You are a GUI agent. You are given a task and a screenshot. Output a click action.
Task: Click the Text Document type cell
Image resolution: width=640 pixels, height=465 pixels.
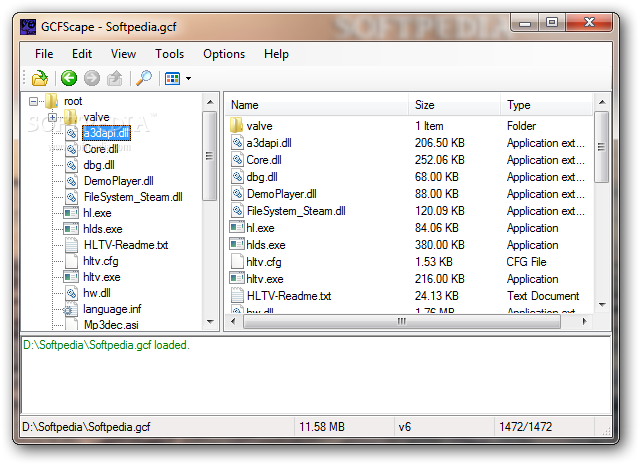tap(543, 296)
